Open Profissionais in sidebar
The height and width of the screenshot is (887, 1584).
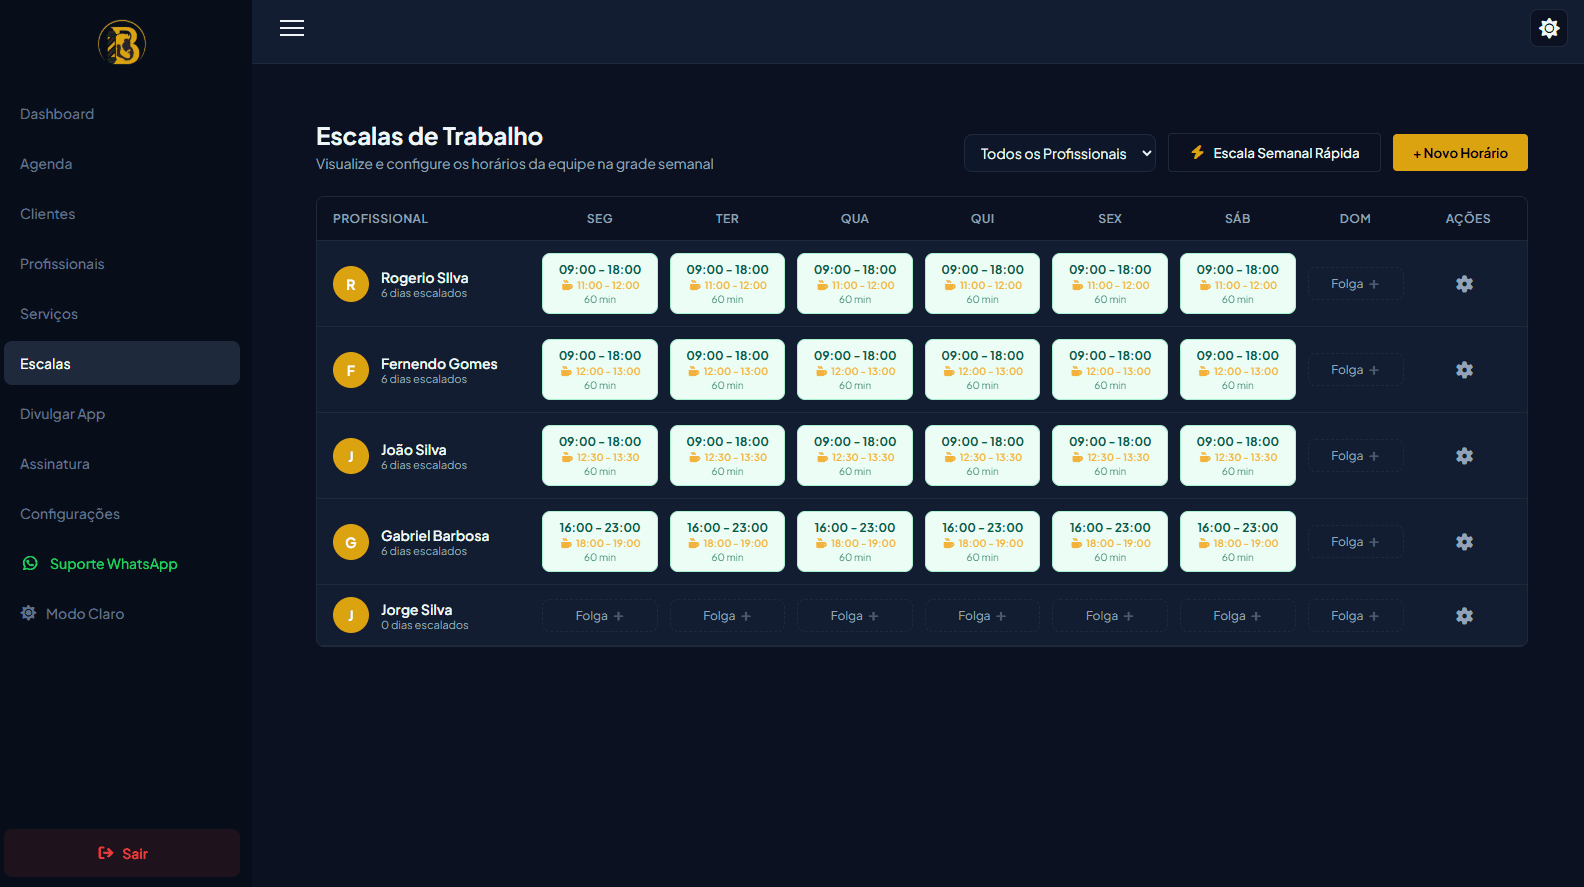coord(122,264)
